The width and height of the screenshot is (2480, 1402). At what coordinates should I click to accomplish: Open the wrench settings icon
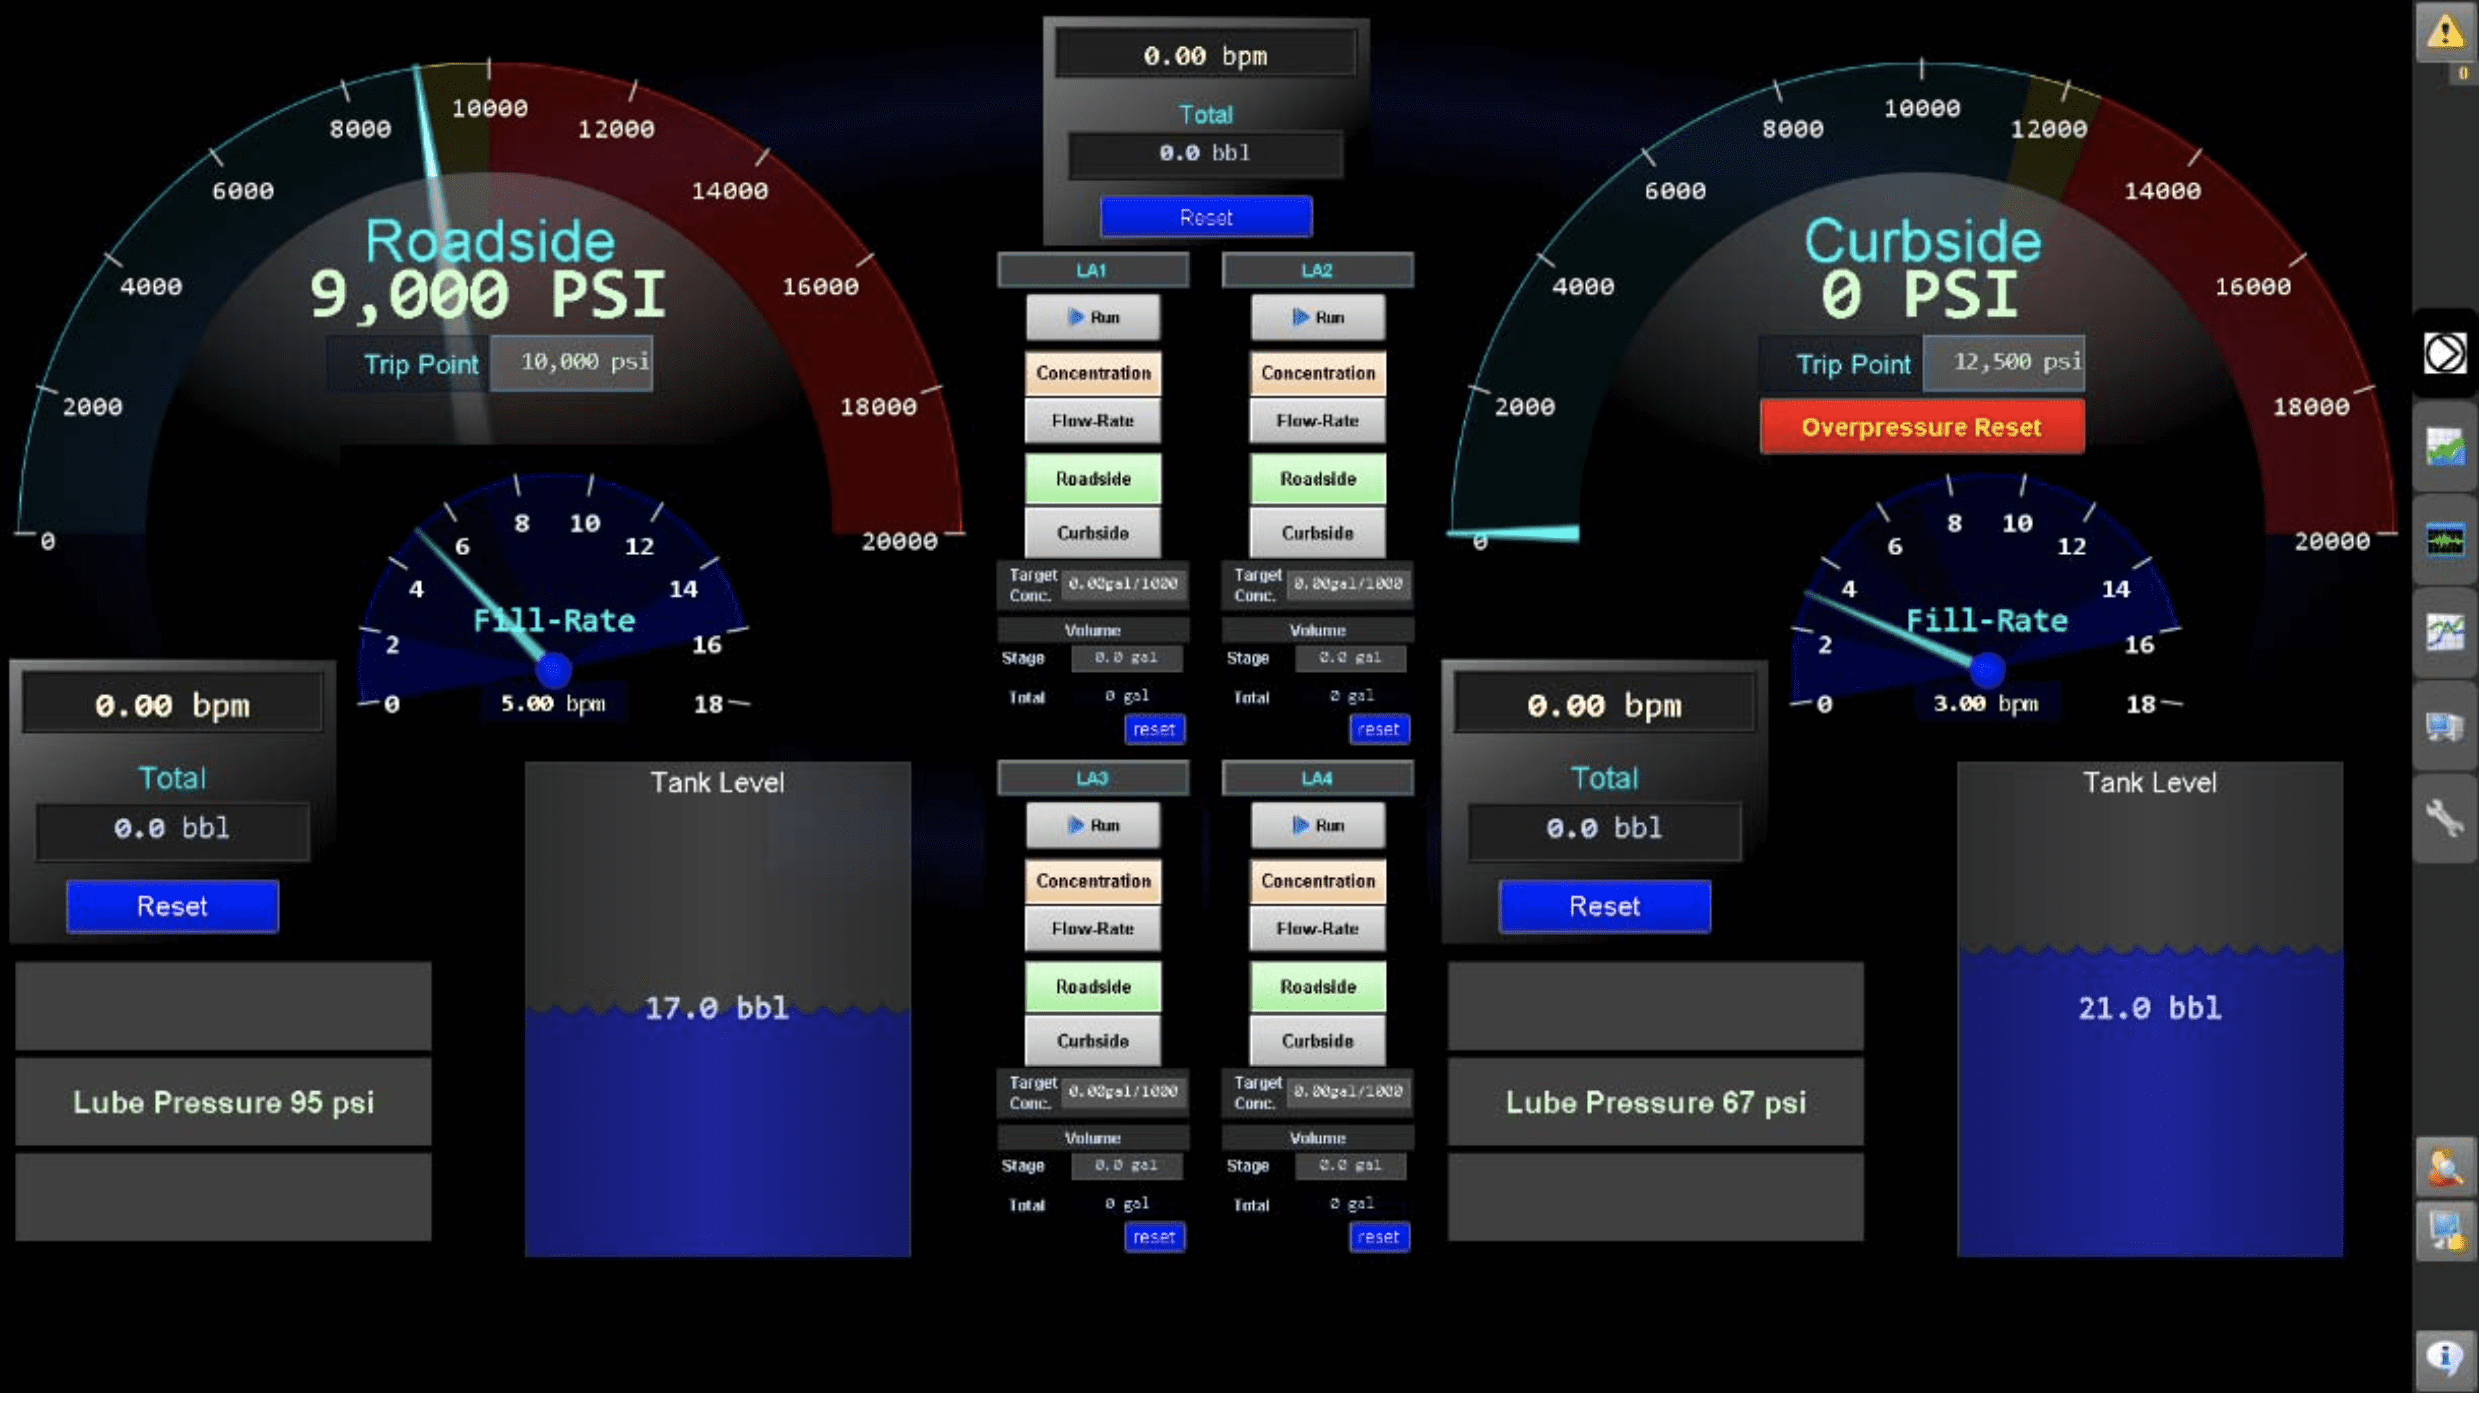[x=2446, y=819]
